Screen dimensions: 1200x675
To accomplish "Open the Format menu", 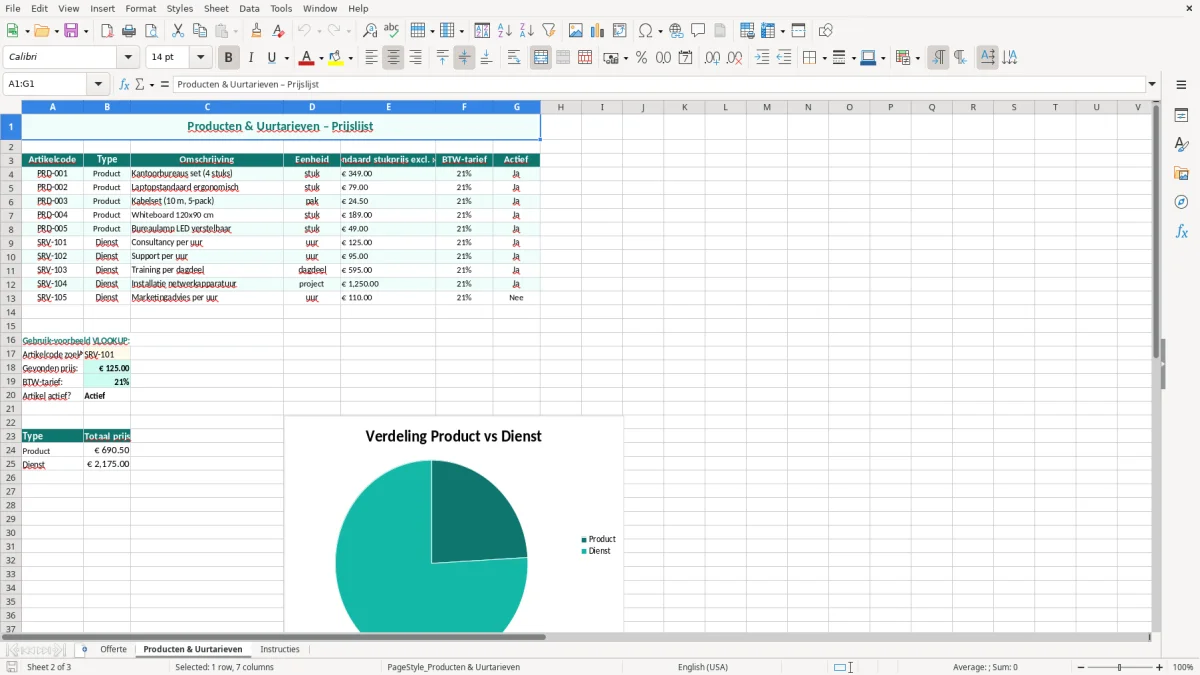I will click(x=141, y=8).
